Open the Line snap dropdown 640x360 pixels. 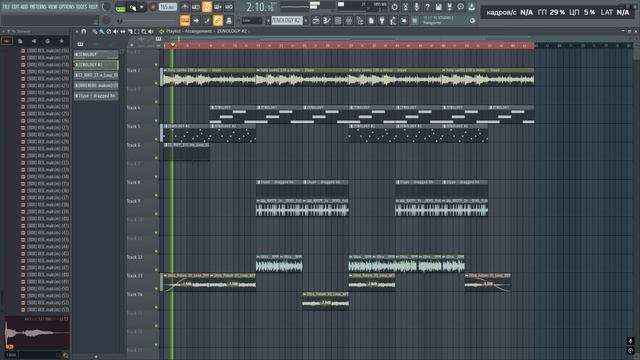click(252, 20)
